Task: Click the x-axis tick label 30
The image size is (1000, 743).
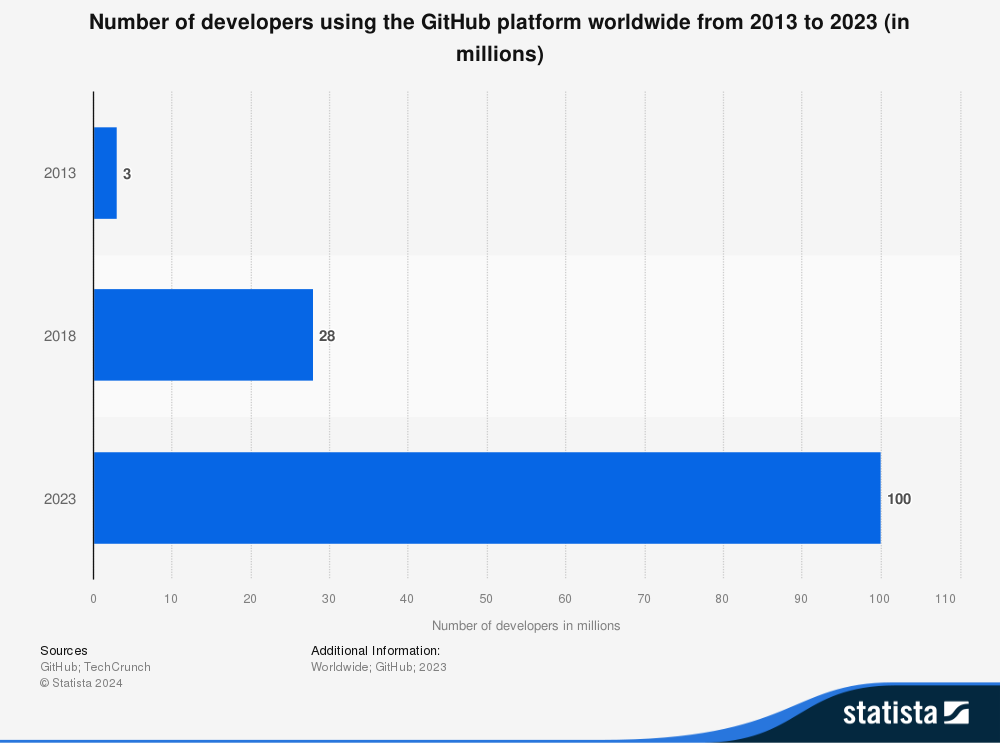Action: click(x=328, y=598)
